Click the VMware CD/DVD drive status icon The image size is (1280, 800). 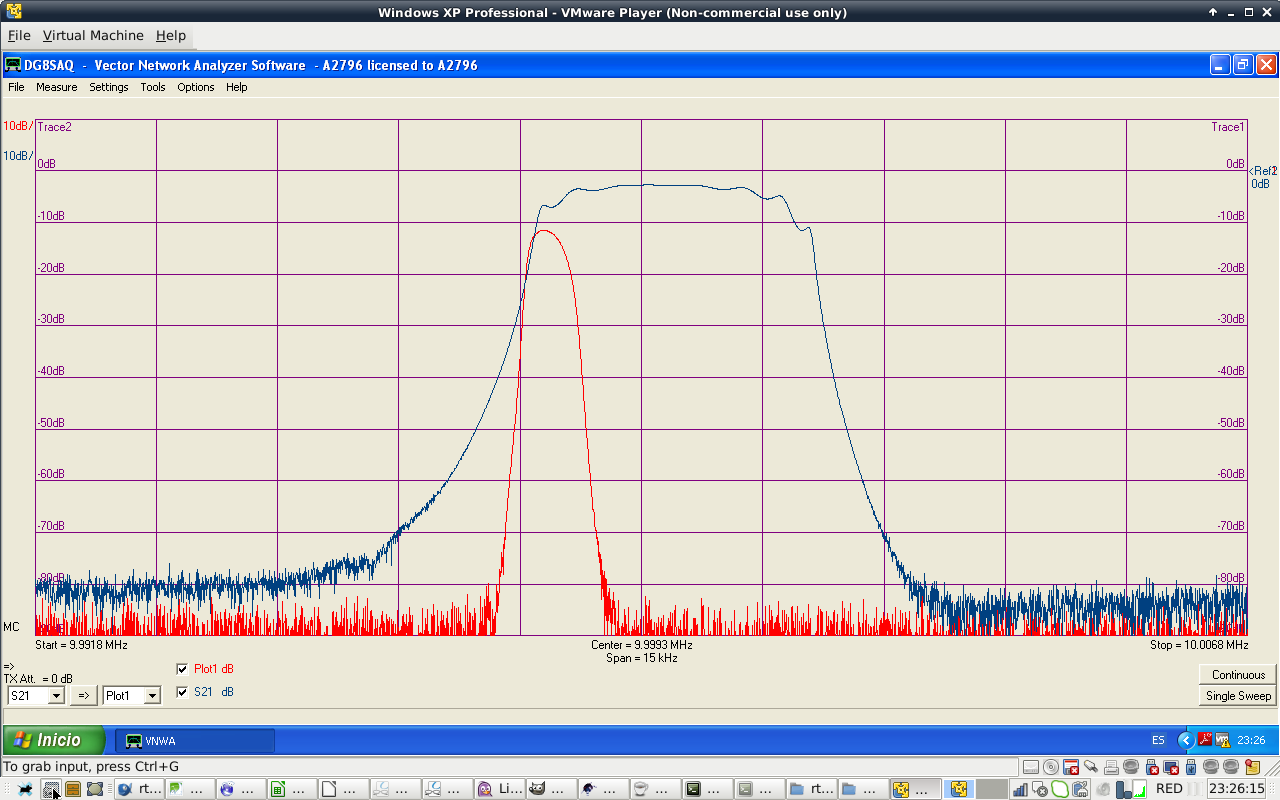[1051, 767]
